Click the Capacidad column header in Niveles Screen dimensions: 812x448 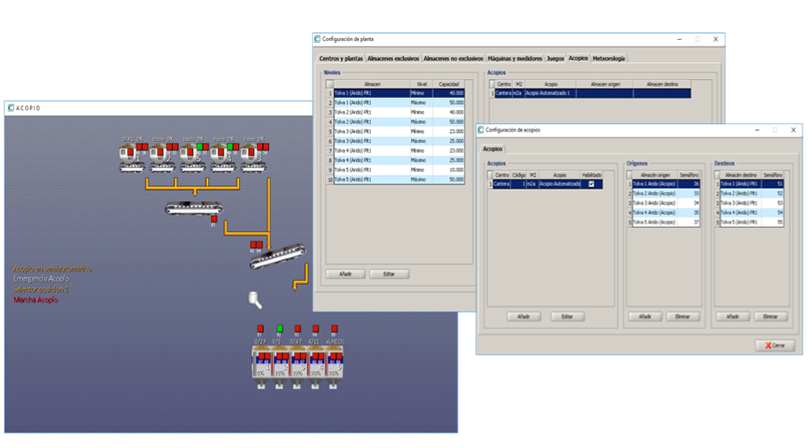coord(449,85)
